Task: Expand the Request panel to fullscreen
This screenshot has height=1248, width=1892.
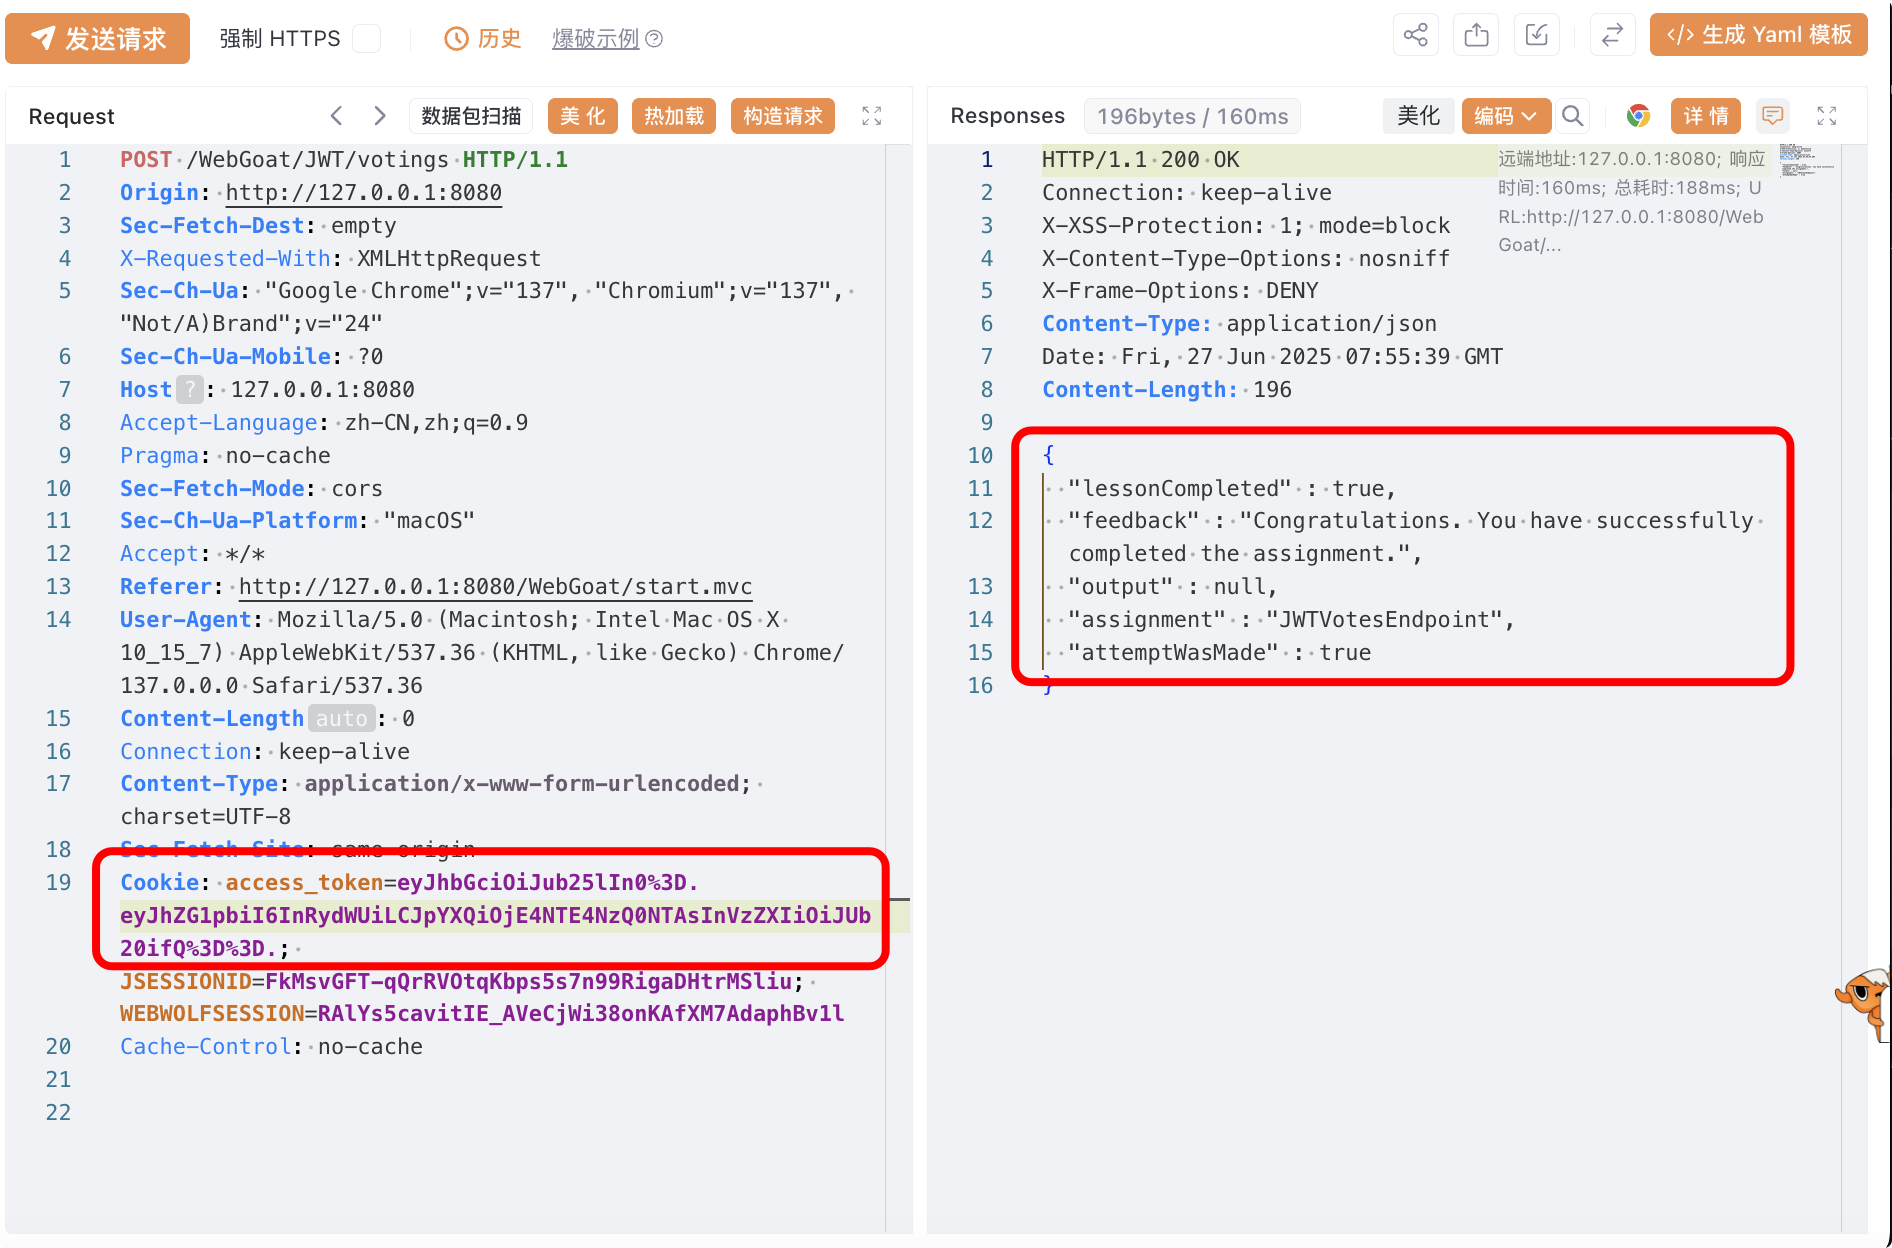Action: (872, 116)
